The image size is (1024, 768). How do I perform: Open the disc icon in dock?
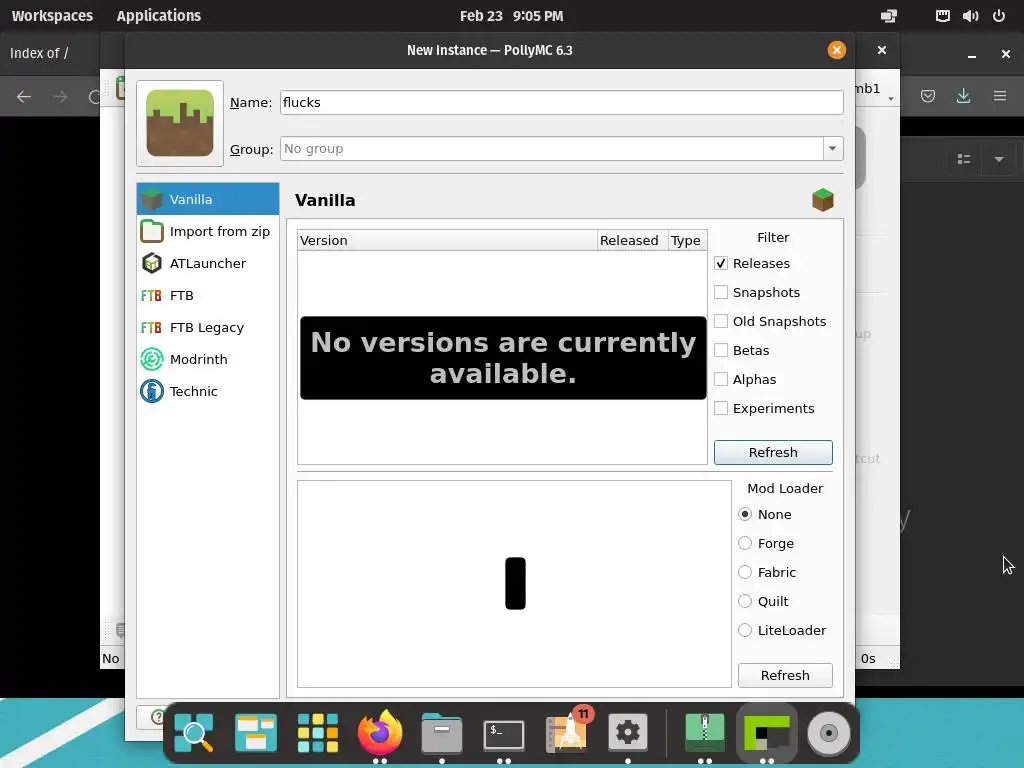(829, 733)
